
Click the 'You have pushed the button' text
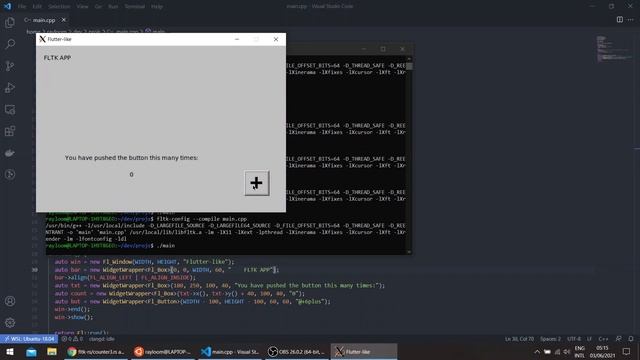point(131,158)
